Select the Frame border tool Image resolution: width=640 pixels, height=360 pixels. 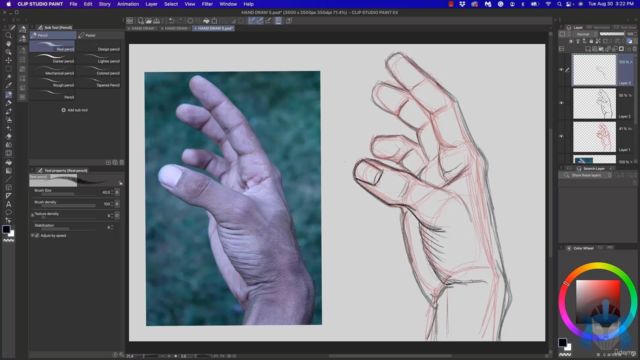click(x=8, y=187)
